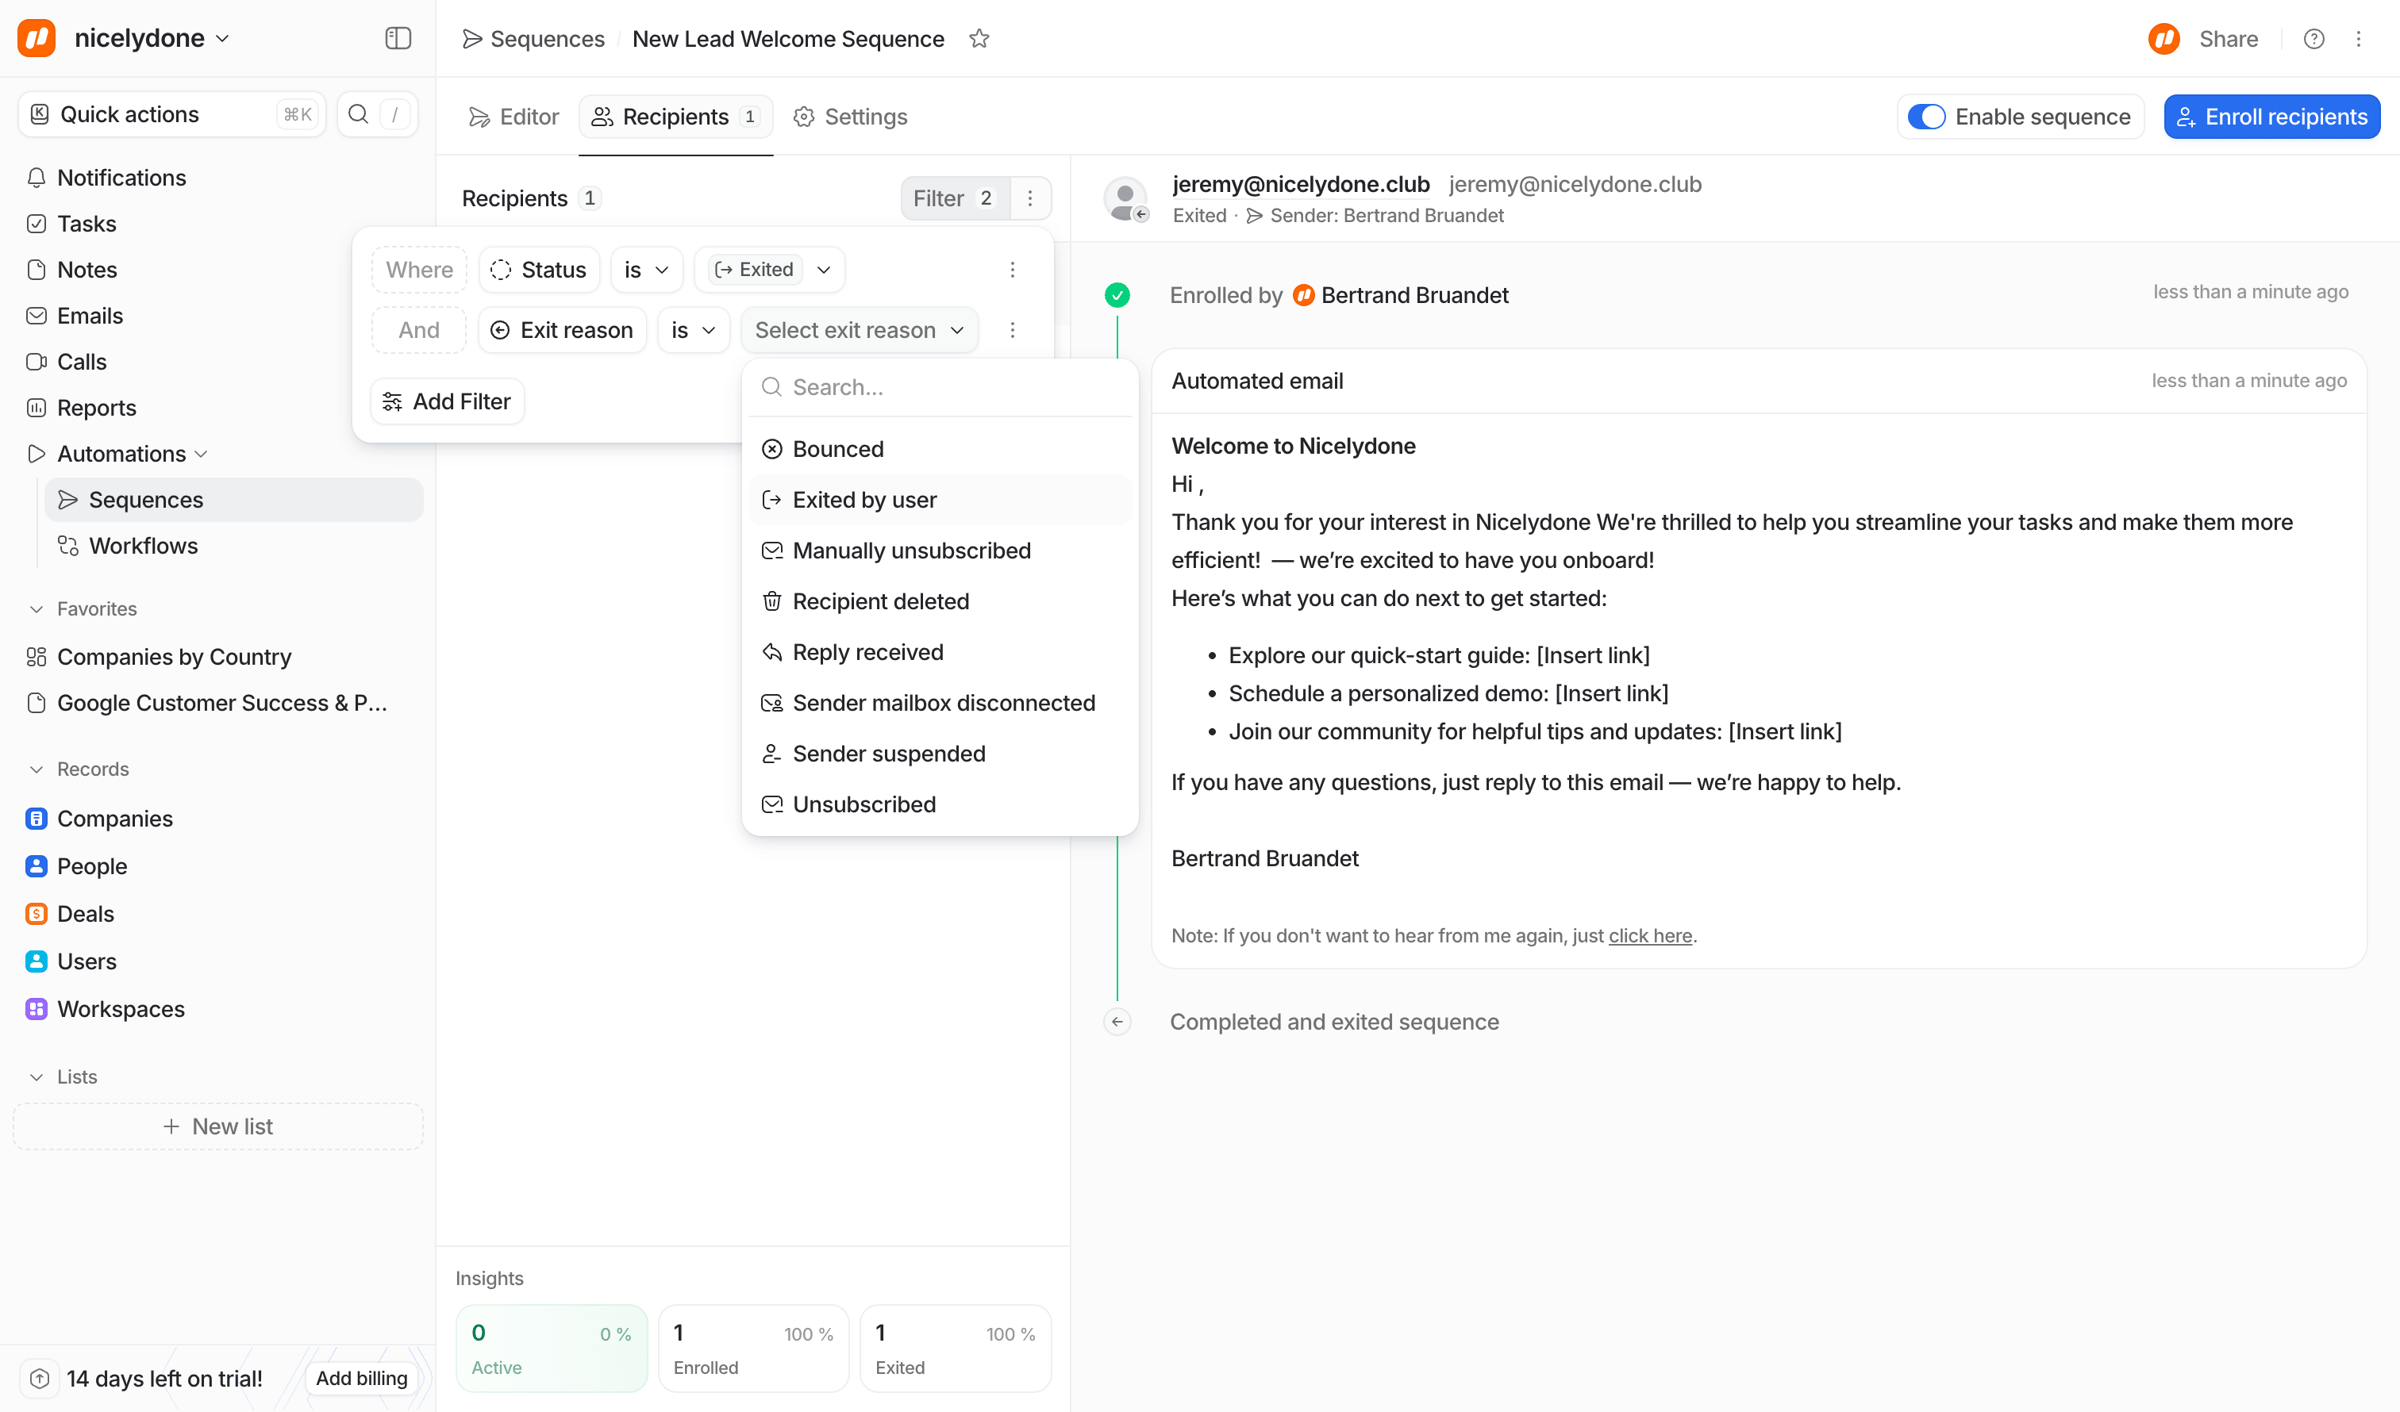This screenshot has width=2400, height=1412.
Task: Click the Enroll recipients button
Action: pos(2272,116)
